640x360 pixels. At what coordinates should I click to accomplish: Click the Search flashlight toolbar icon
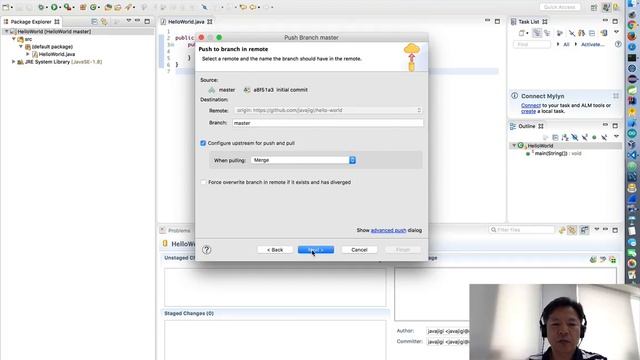(x=128, y=7)
